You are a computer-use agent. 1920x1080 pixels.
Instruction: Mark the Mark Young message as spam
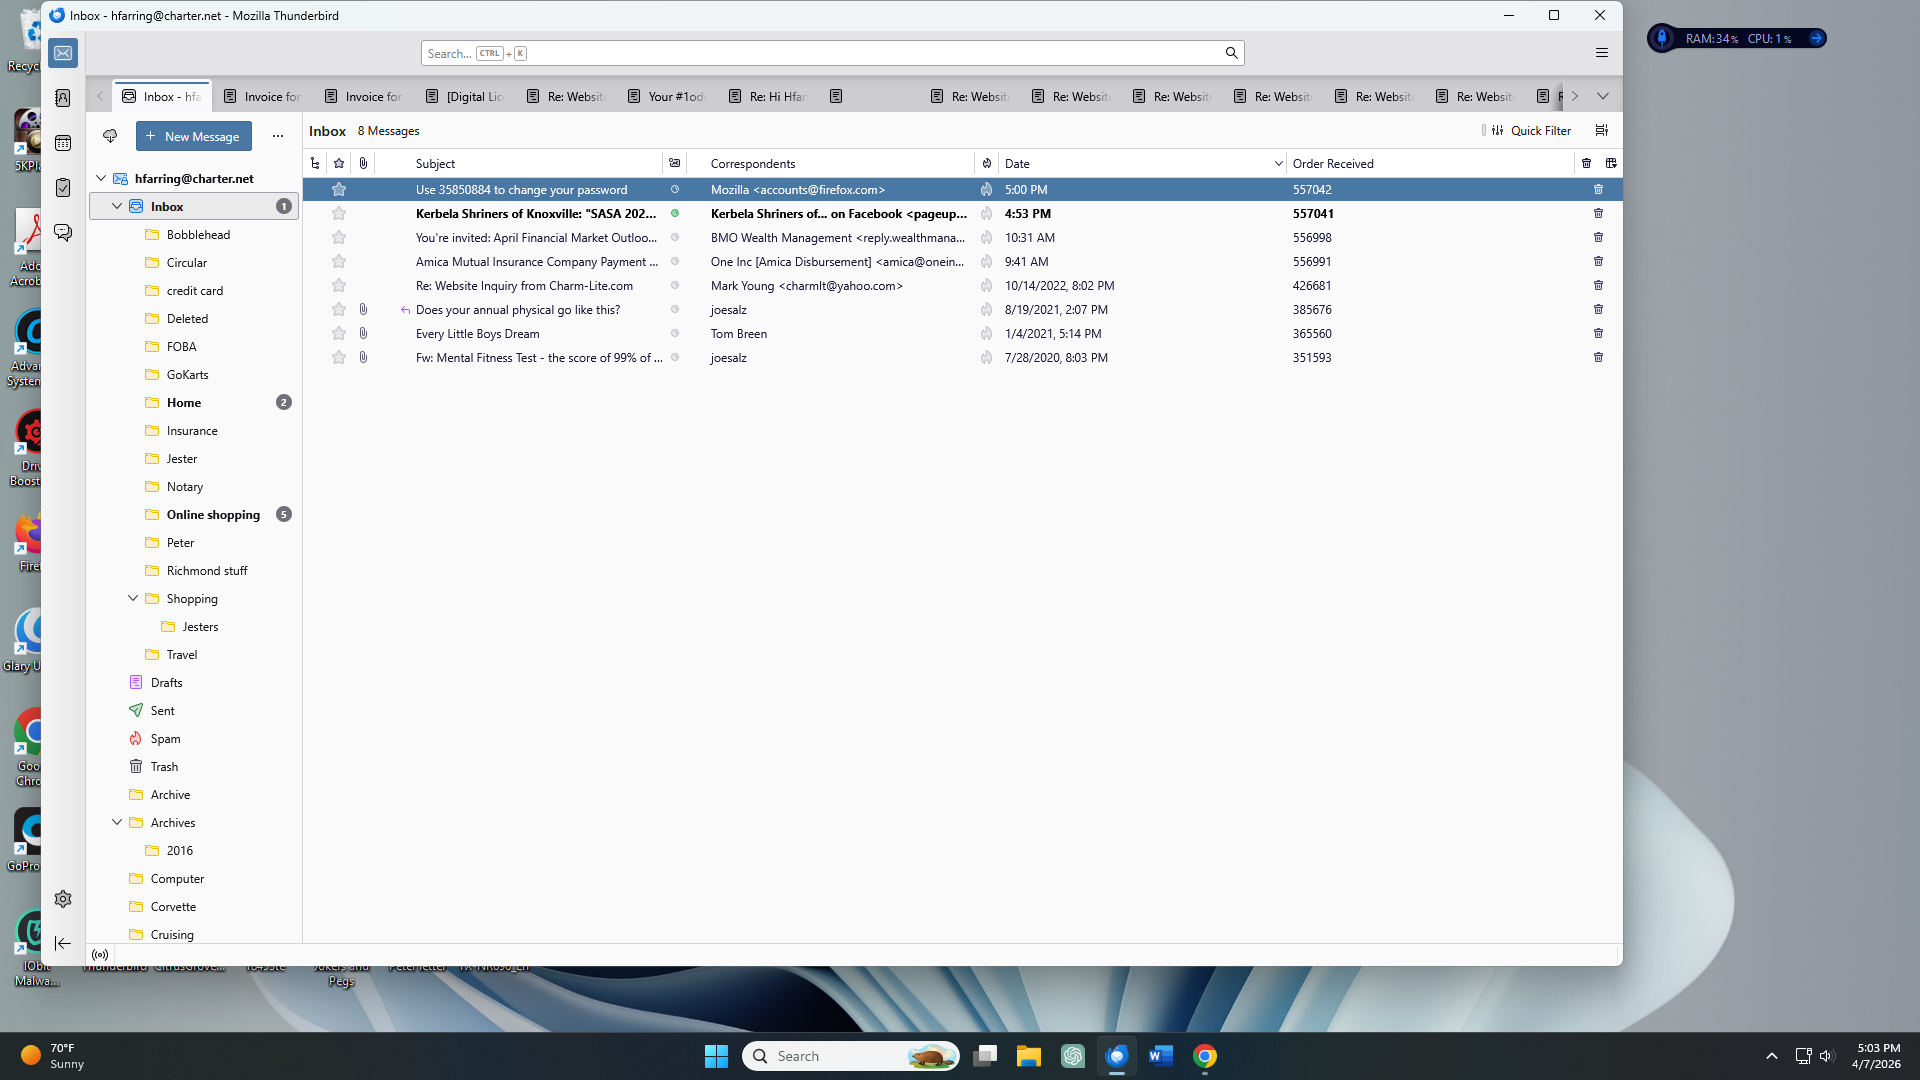[986, 285]
